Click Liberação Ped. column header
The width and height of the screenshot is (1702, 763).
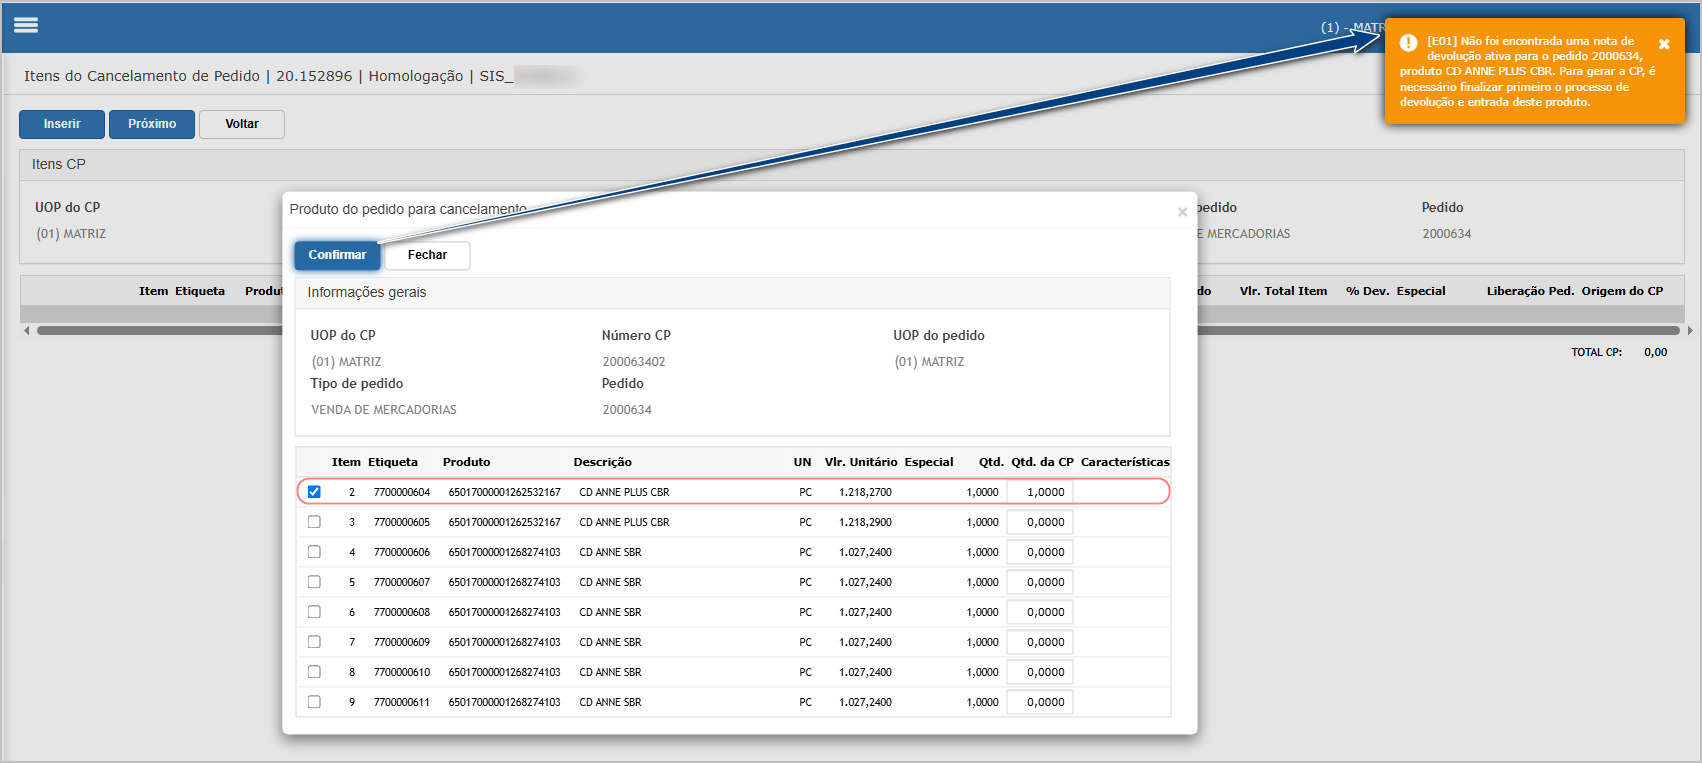tap(1530, 291)
